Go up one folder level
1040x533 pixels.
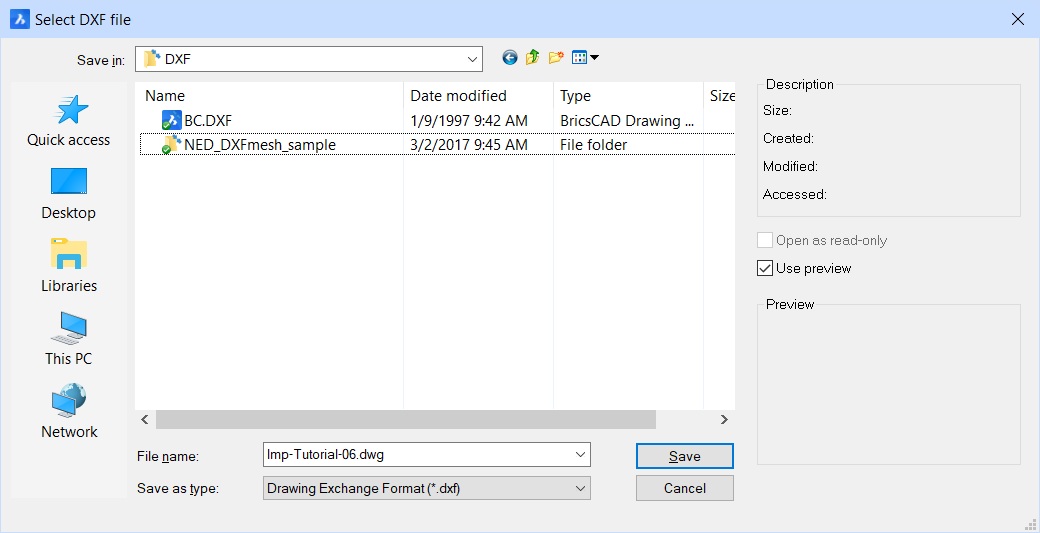(532, 58)
